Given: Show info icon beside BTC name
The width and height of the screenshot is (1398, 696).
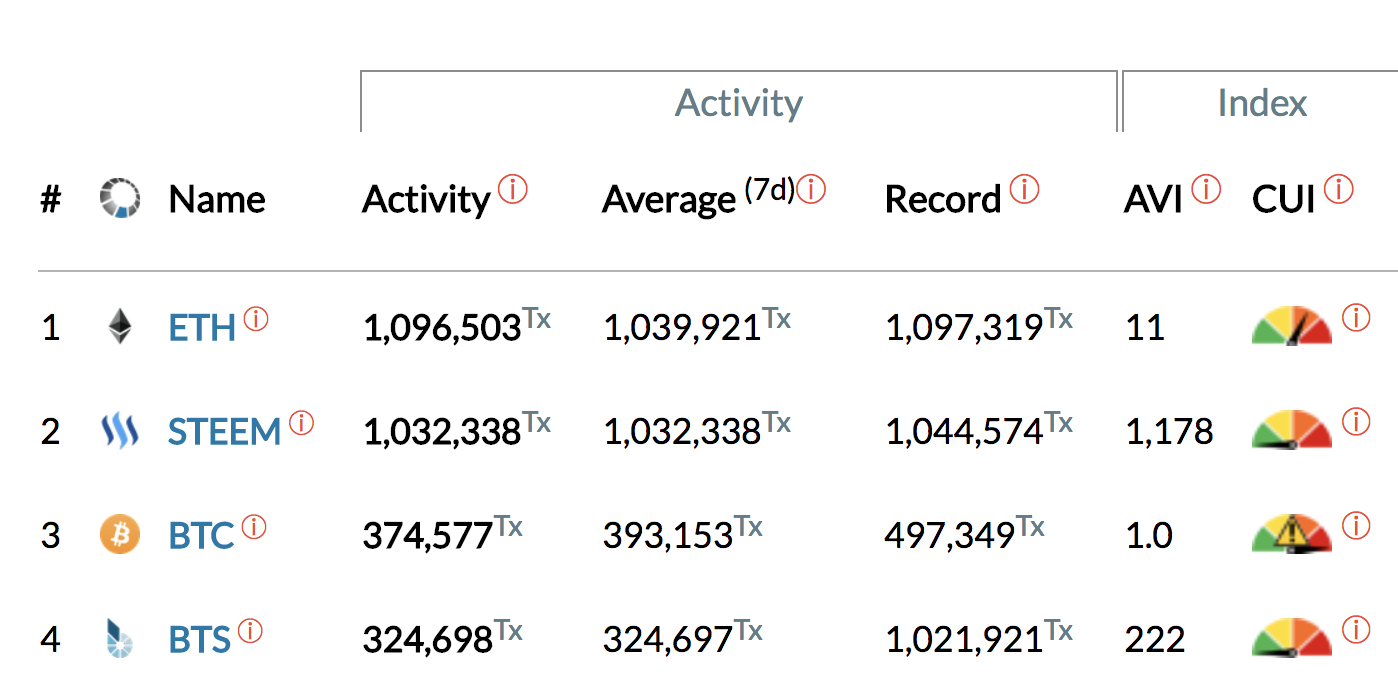Looking at the screenshot, I should (x=254, y=527).
